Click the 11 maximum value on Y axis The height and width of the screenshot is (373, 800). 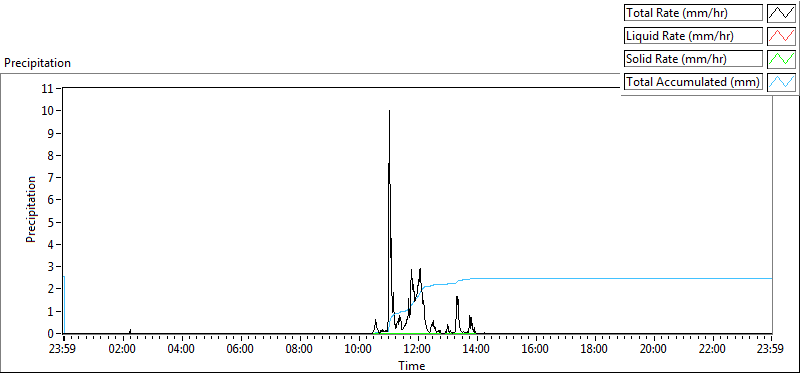click(47, 88)
